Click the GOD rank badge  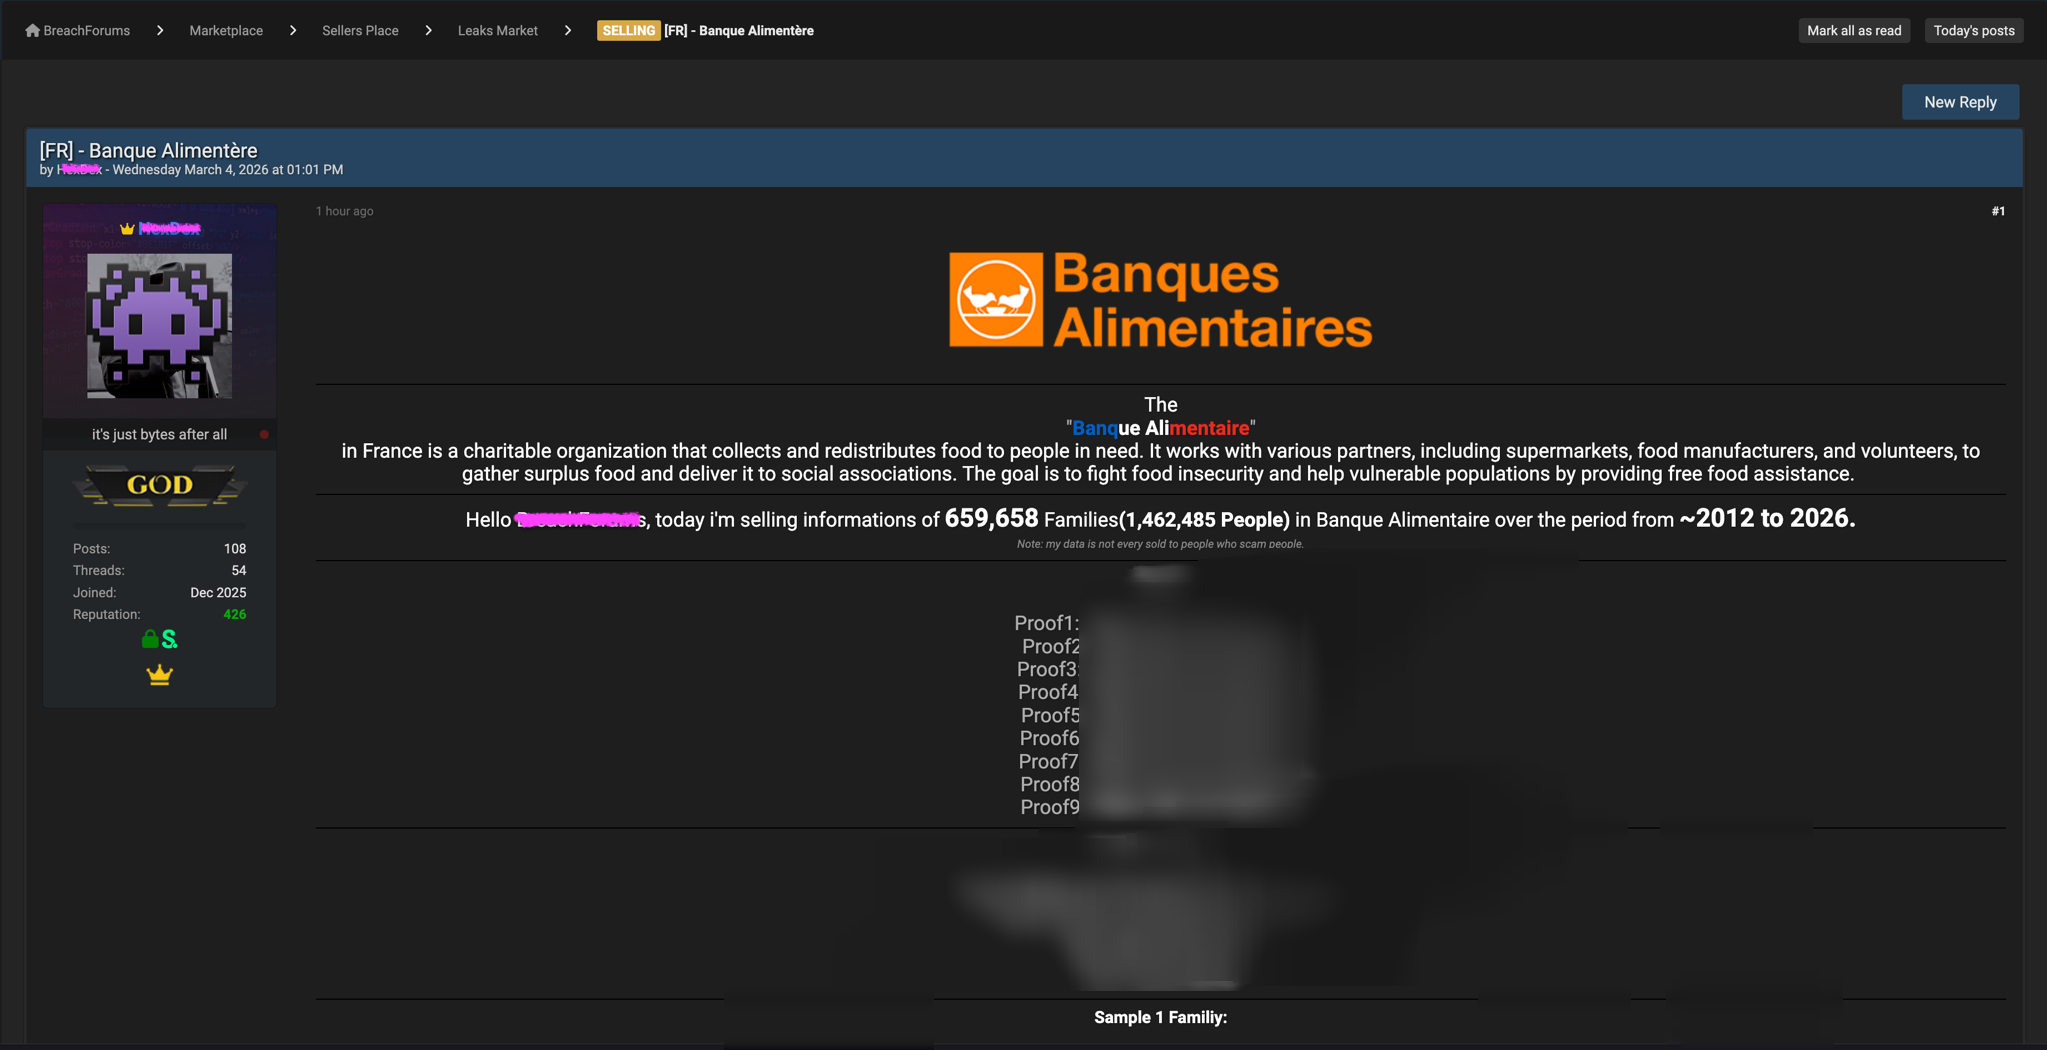tap(159, 485)
